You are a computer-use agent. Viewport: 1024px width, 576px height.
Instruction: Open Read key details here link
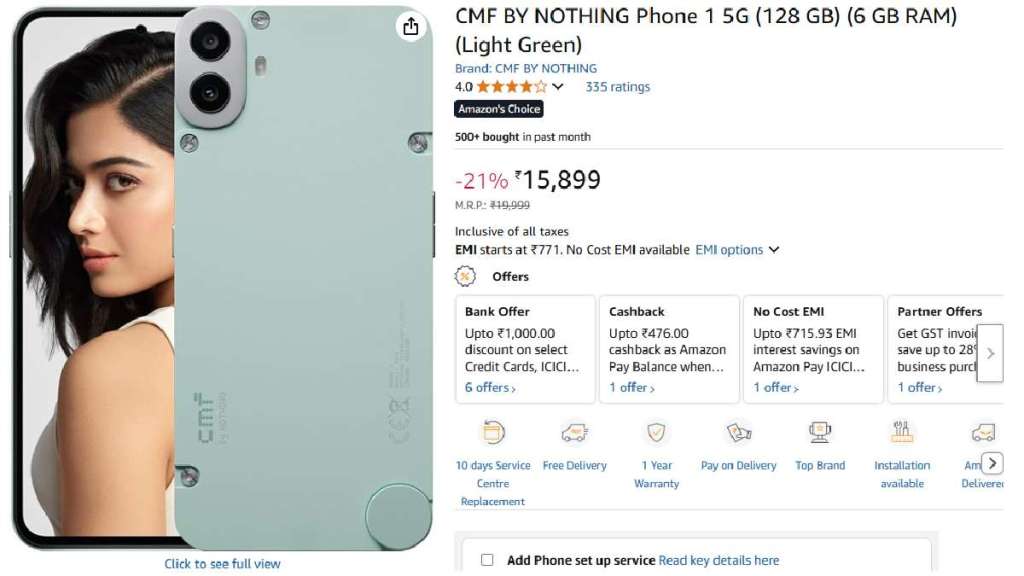tap(718, 560)
